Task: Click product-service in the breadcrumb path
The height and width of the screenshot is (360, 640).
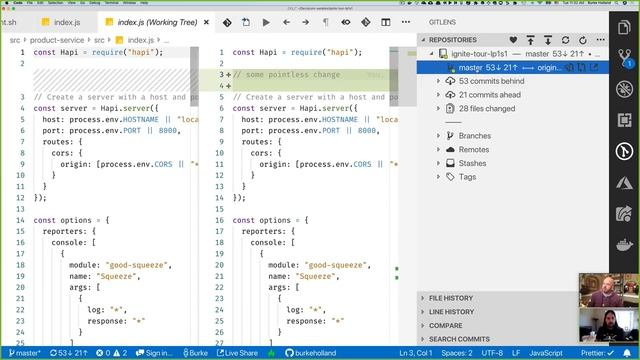Action: tap(57, 40)
